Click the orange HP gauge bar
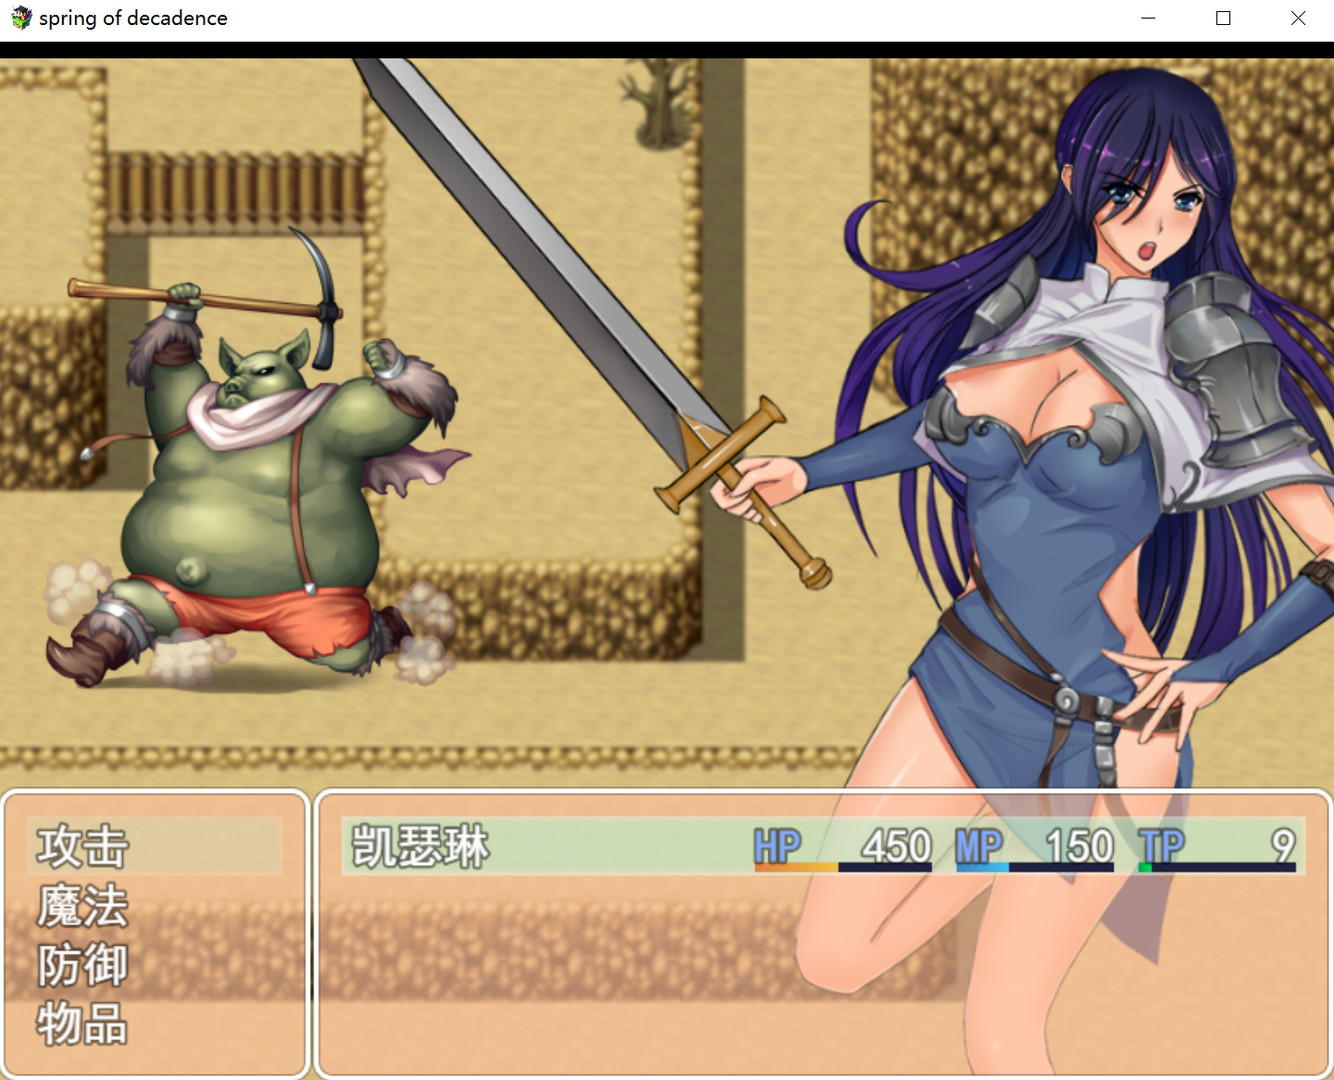 tap(796, 867)
